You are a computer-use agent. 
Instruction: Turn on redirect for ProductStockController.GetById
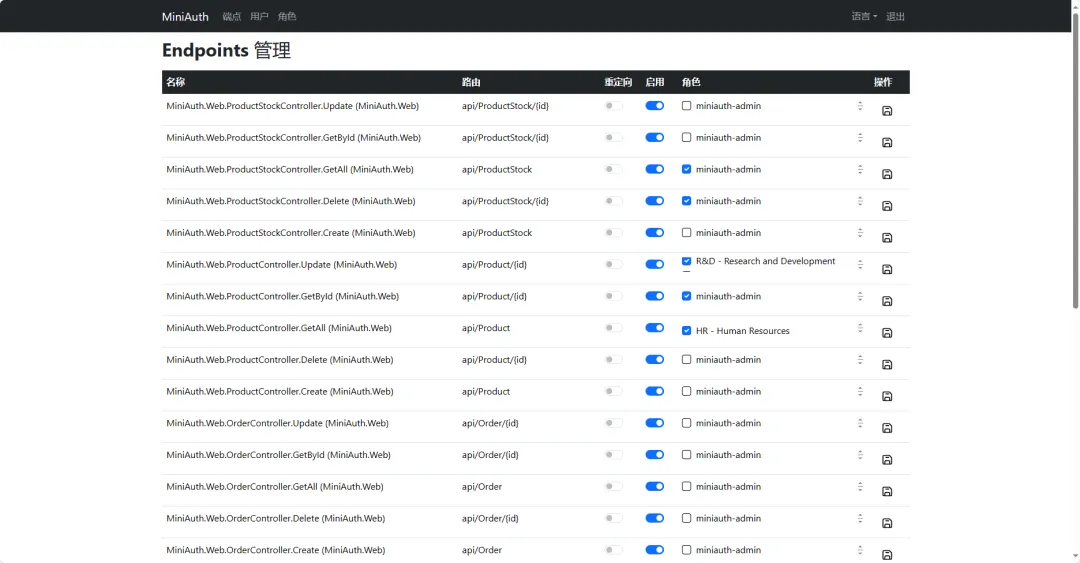(613, 137)
